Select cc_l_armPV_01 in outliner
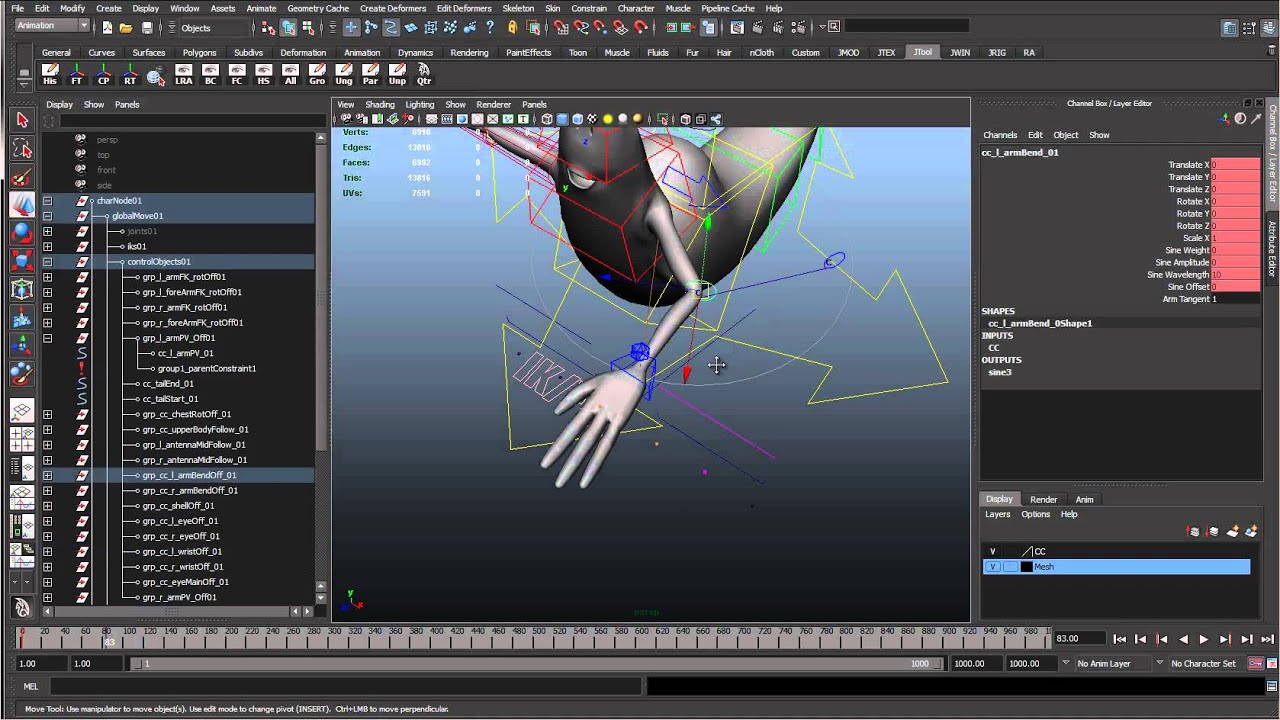Viewport: 1280px width, 720px height. (186, 353)
